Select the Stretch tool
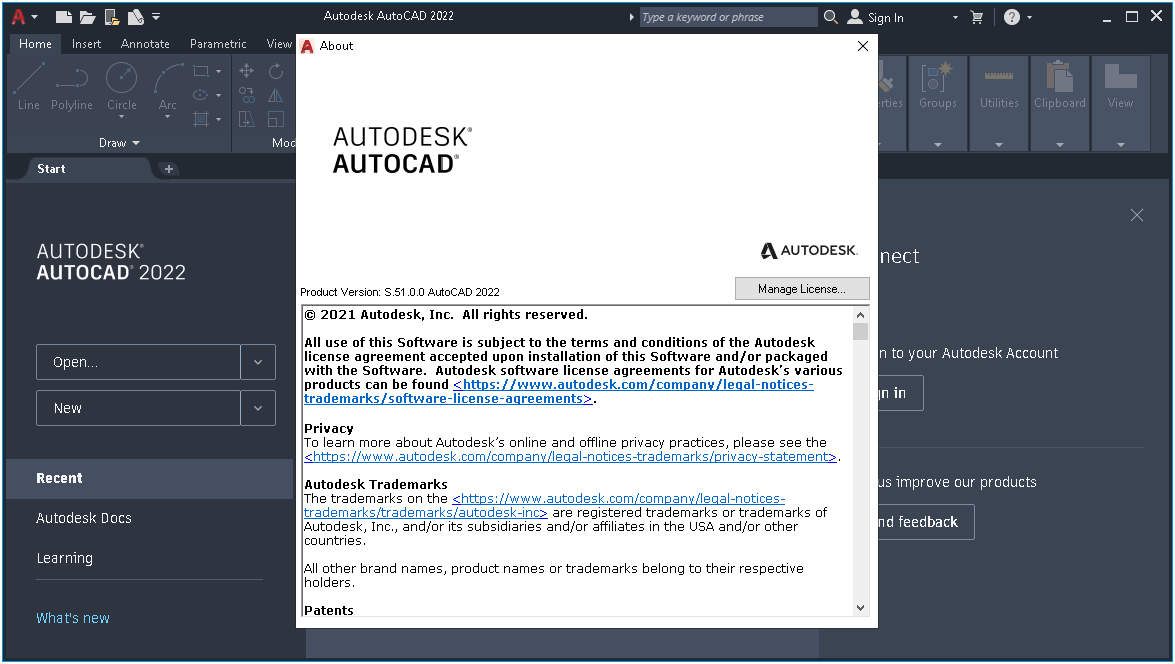This screenshot has width=1175, height=664. tap(247, 119)
